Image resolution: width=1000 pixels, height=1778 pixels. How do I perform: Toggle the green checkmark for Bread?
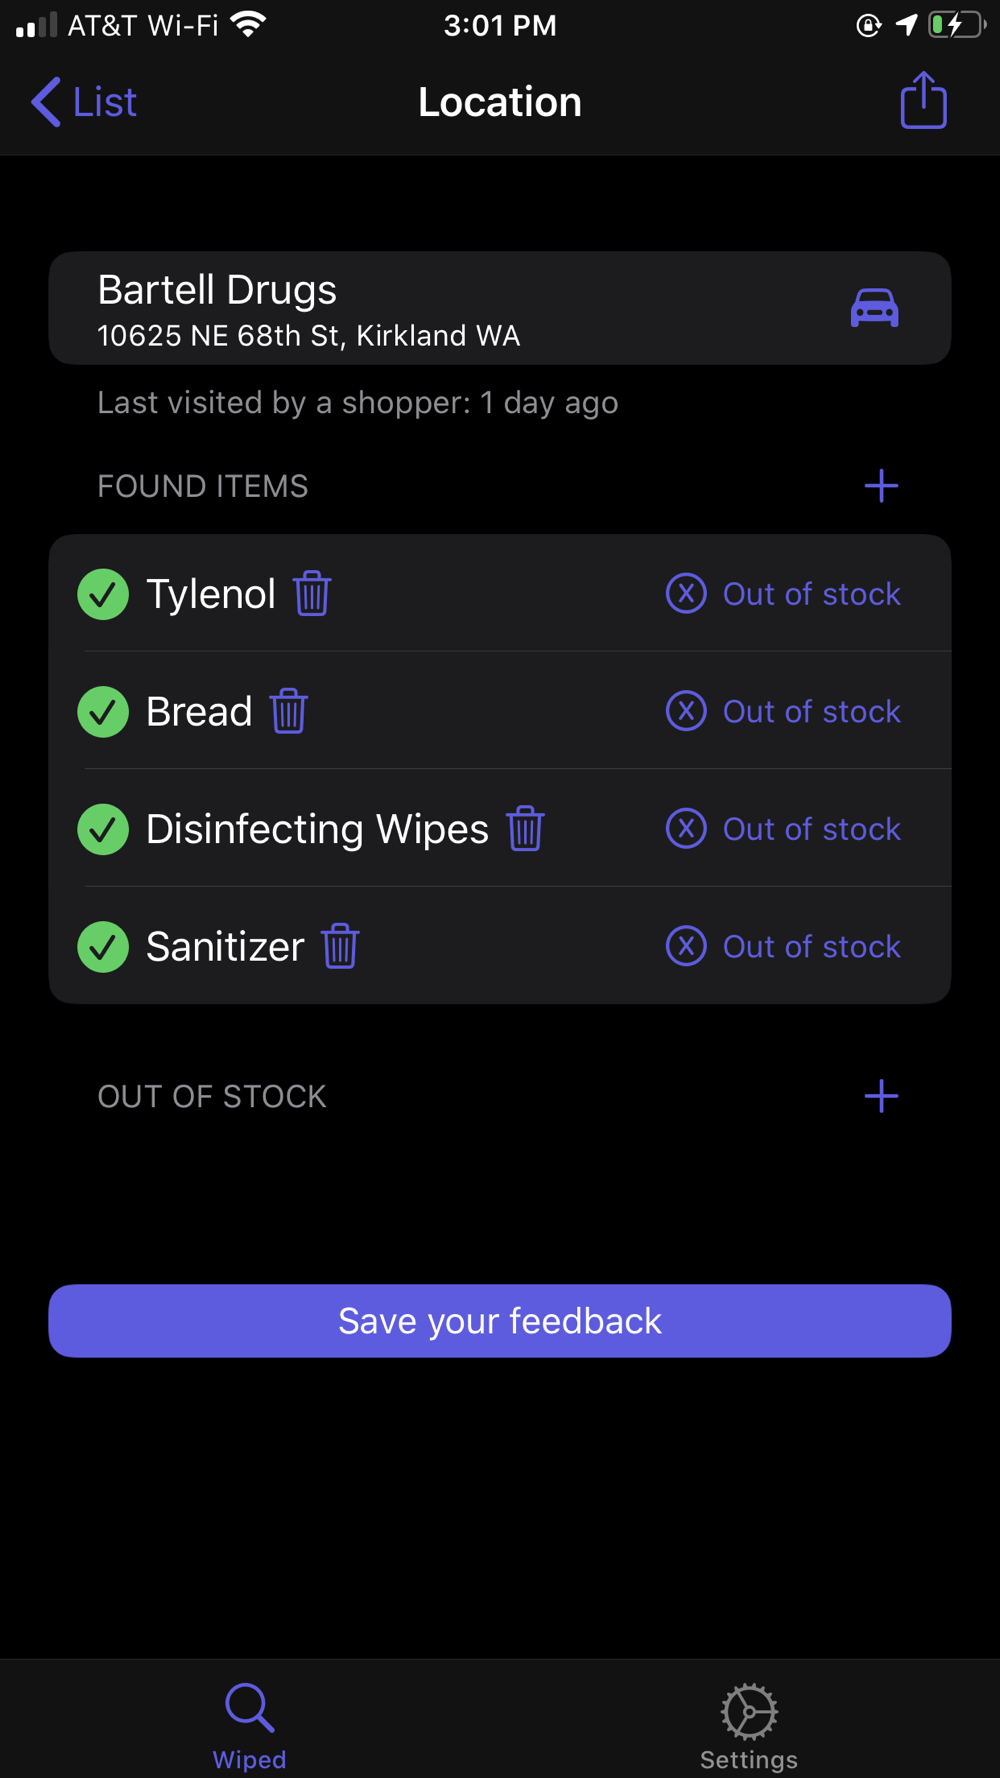103,711
